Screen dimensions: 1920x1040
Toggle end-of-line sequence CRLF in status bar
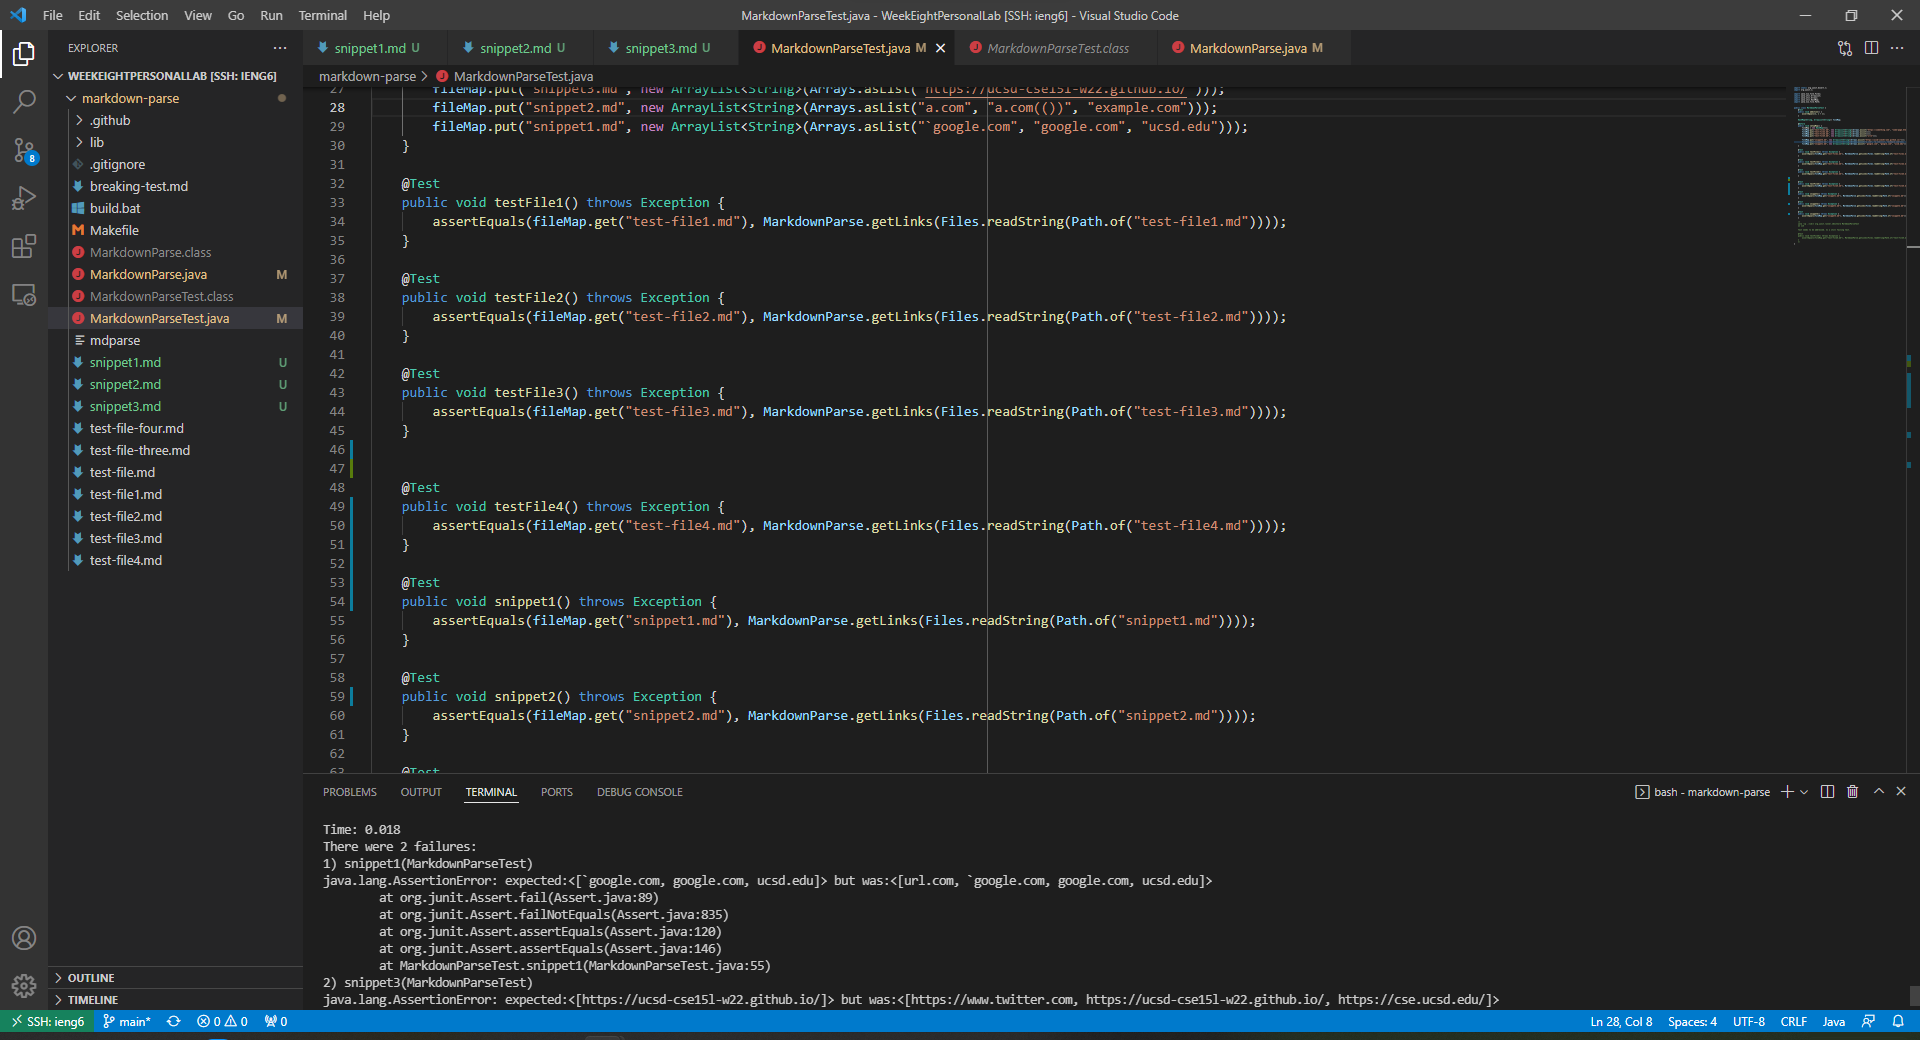coord(1793,1021)
